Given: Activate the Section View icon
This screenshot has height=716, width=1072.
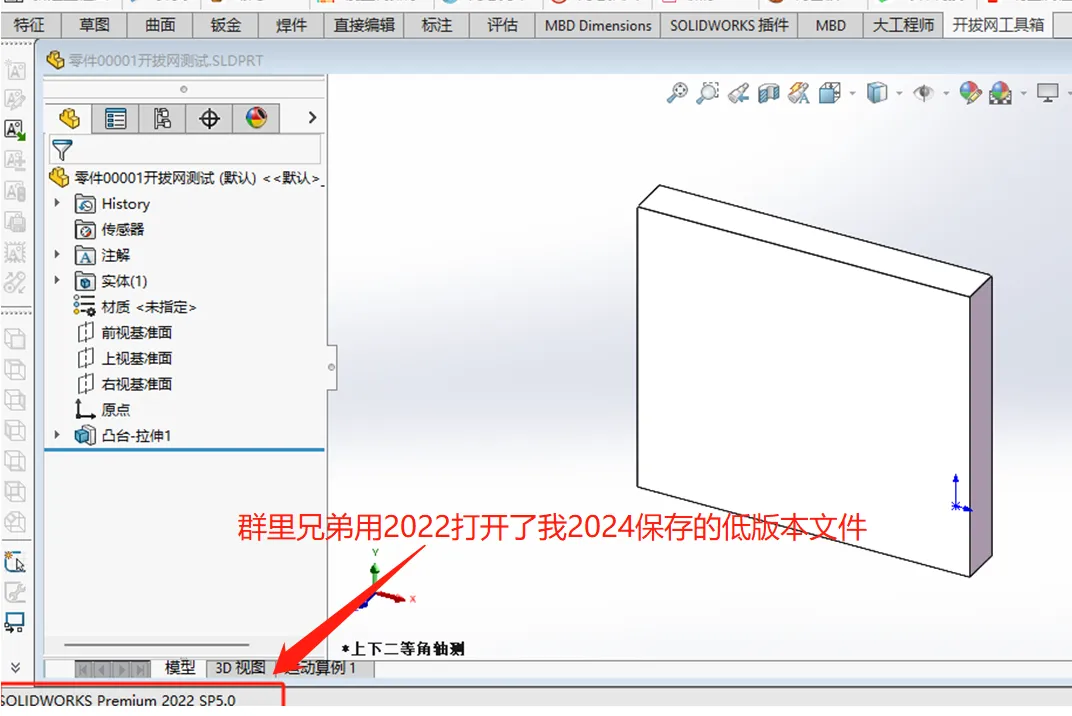Looking at the screenshot, I should pos(768,92).
